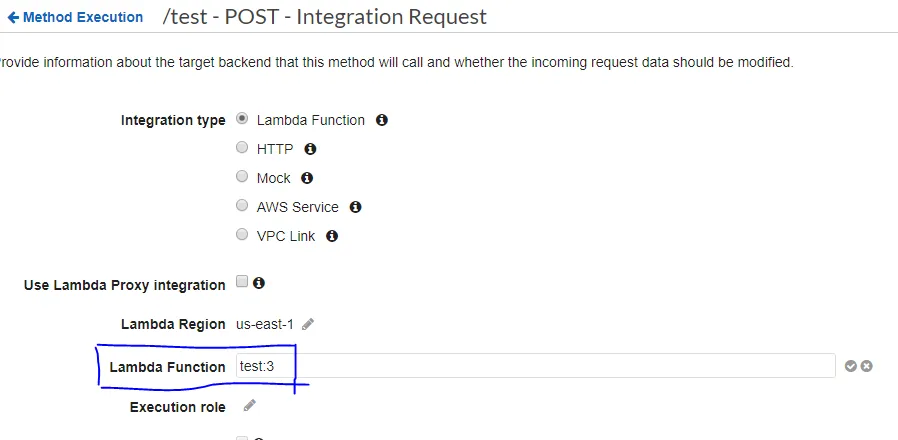Go back to Method Execution

(x=76, y=18)
